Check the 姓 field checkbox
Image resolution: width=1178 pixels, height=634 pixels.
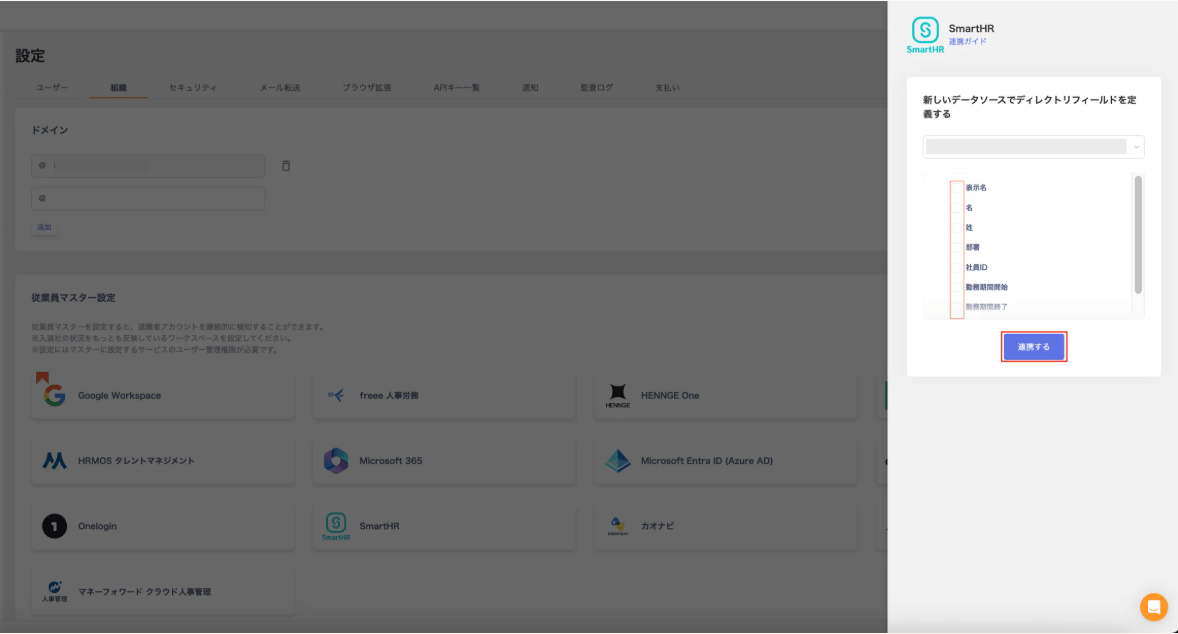[x=957, y=228]
